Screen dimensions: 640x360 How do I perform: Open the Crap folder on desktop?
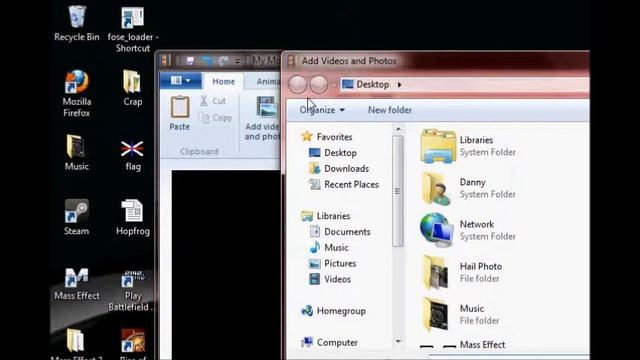click(132, 88)
